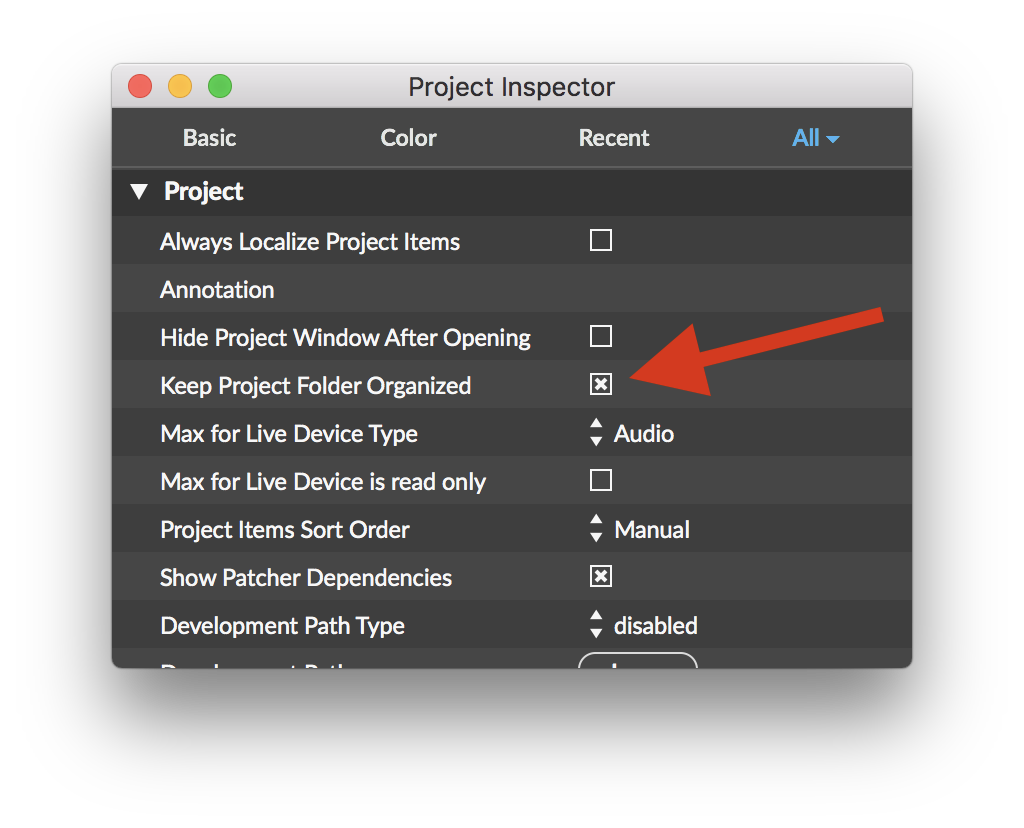Select the Audio device type value
The height and width of the screenshot is (828, 1024).
(x=643, y=434)
